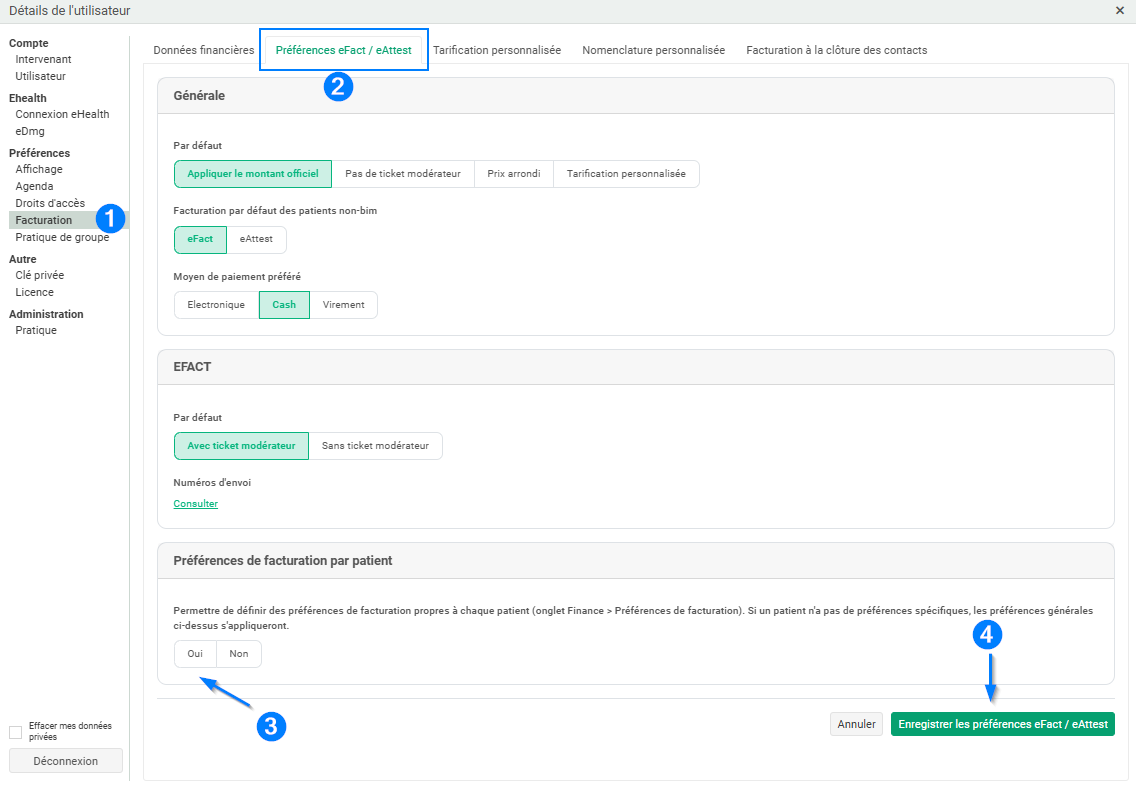Close the user details dialog

coord(1119,10)
